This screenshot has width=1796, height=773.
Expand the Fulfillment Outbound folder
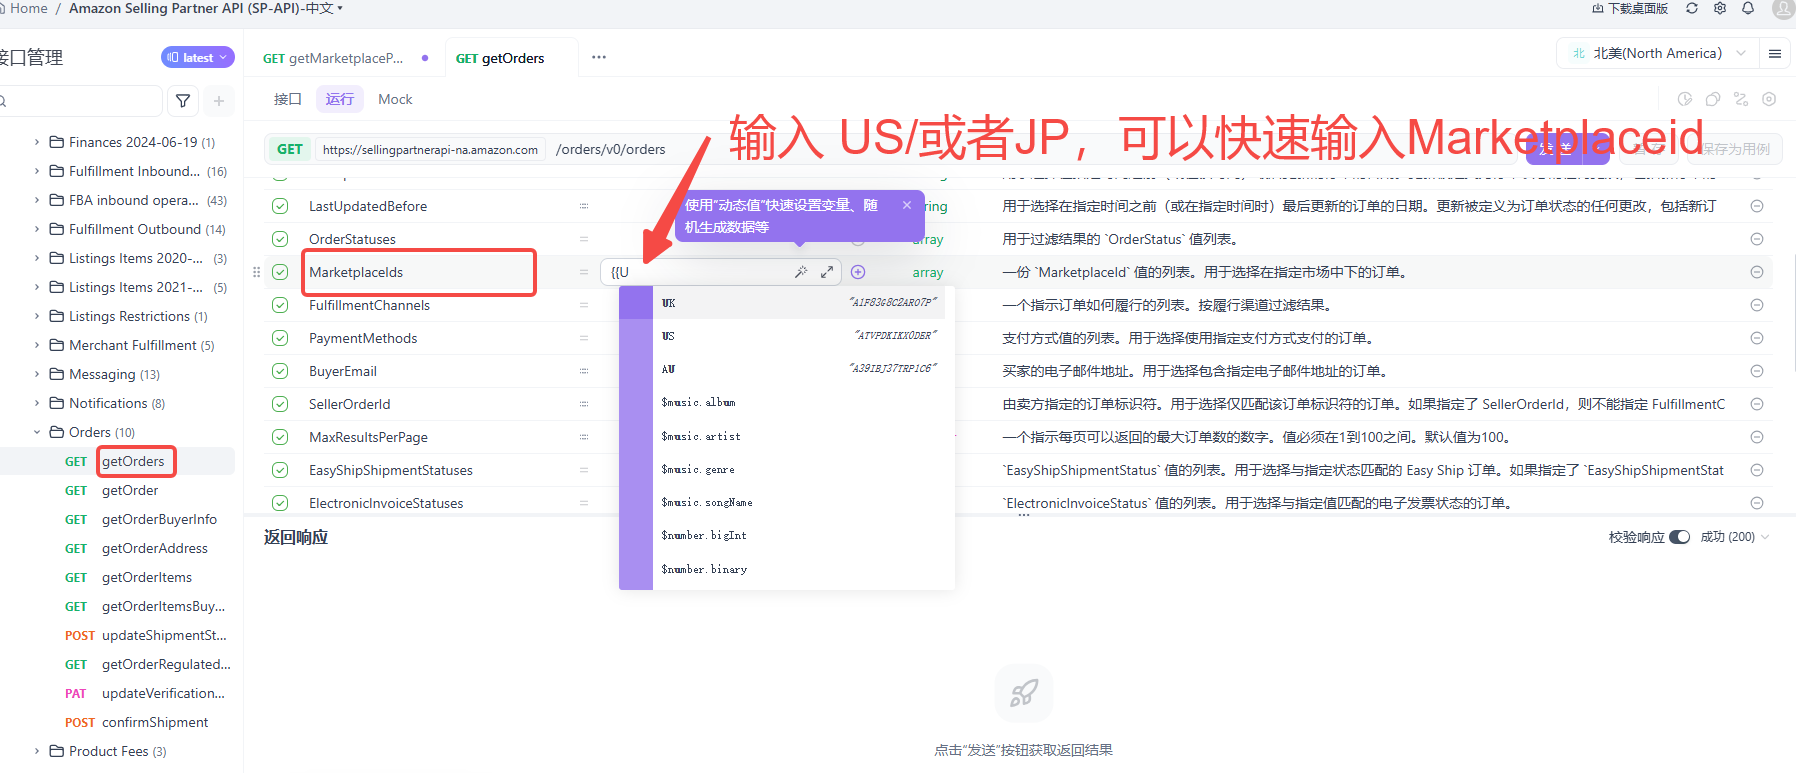[x=37, y=229]
